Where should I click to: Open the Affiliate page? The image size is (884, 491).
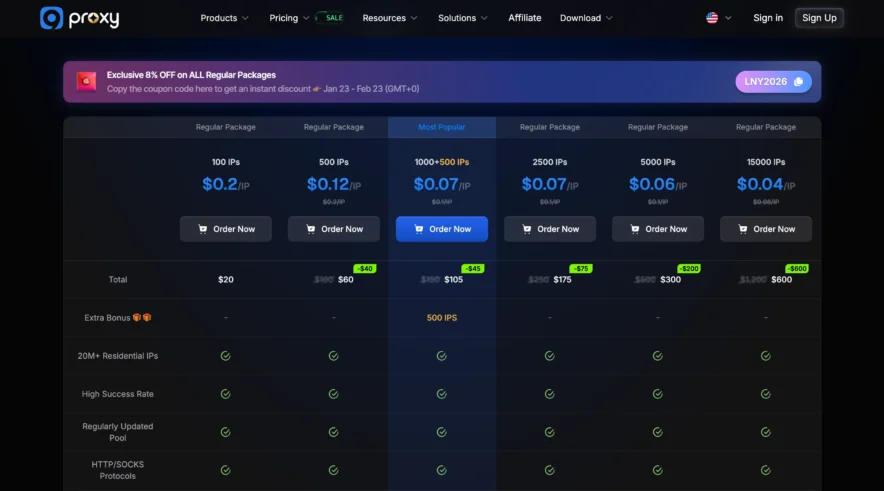(524, 18)
